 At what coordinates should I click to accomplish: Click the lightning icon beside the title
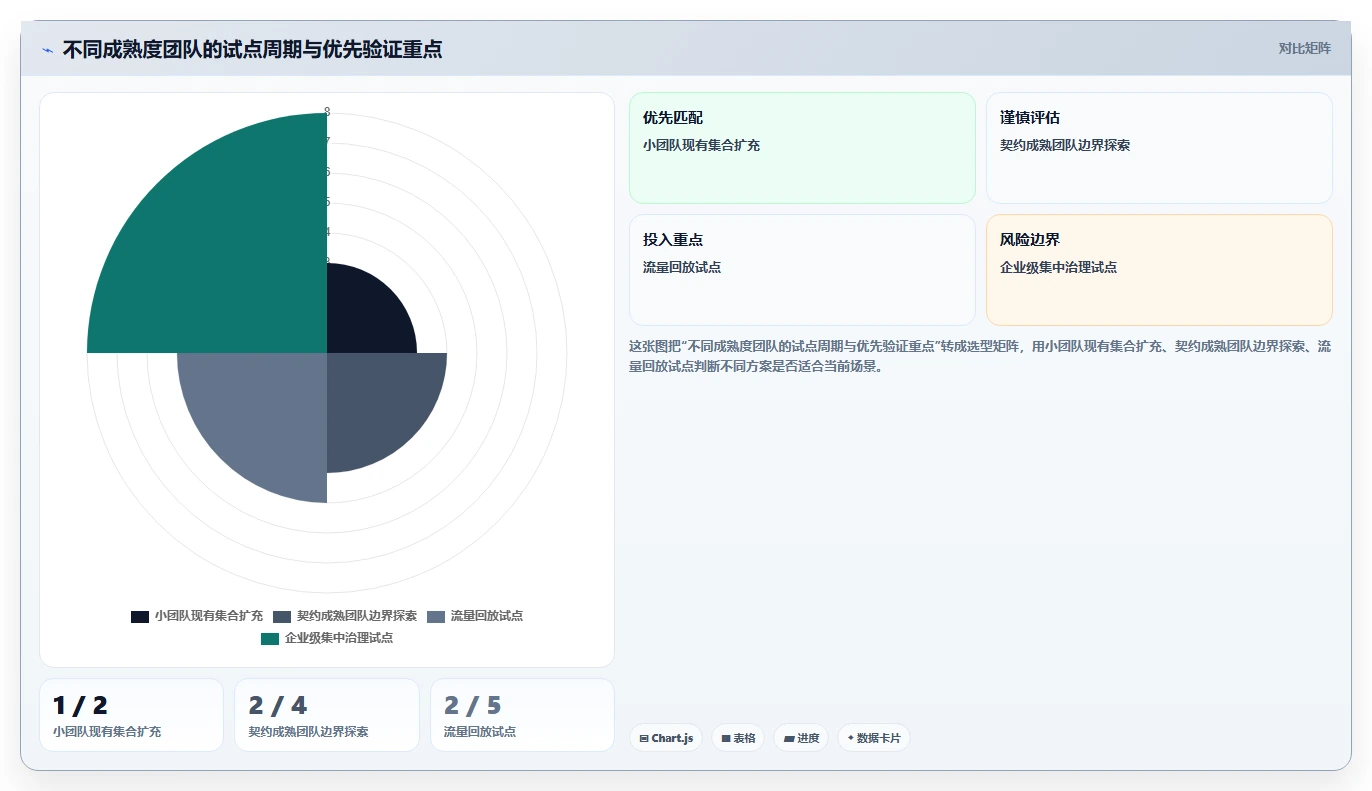pos(47,50)
